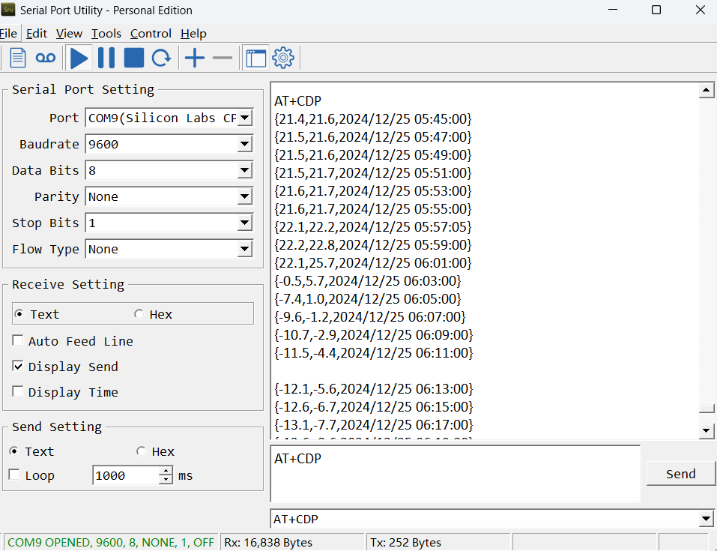Enable the Loop checkbox

pyautogui.click(x=14, y=475)
